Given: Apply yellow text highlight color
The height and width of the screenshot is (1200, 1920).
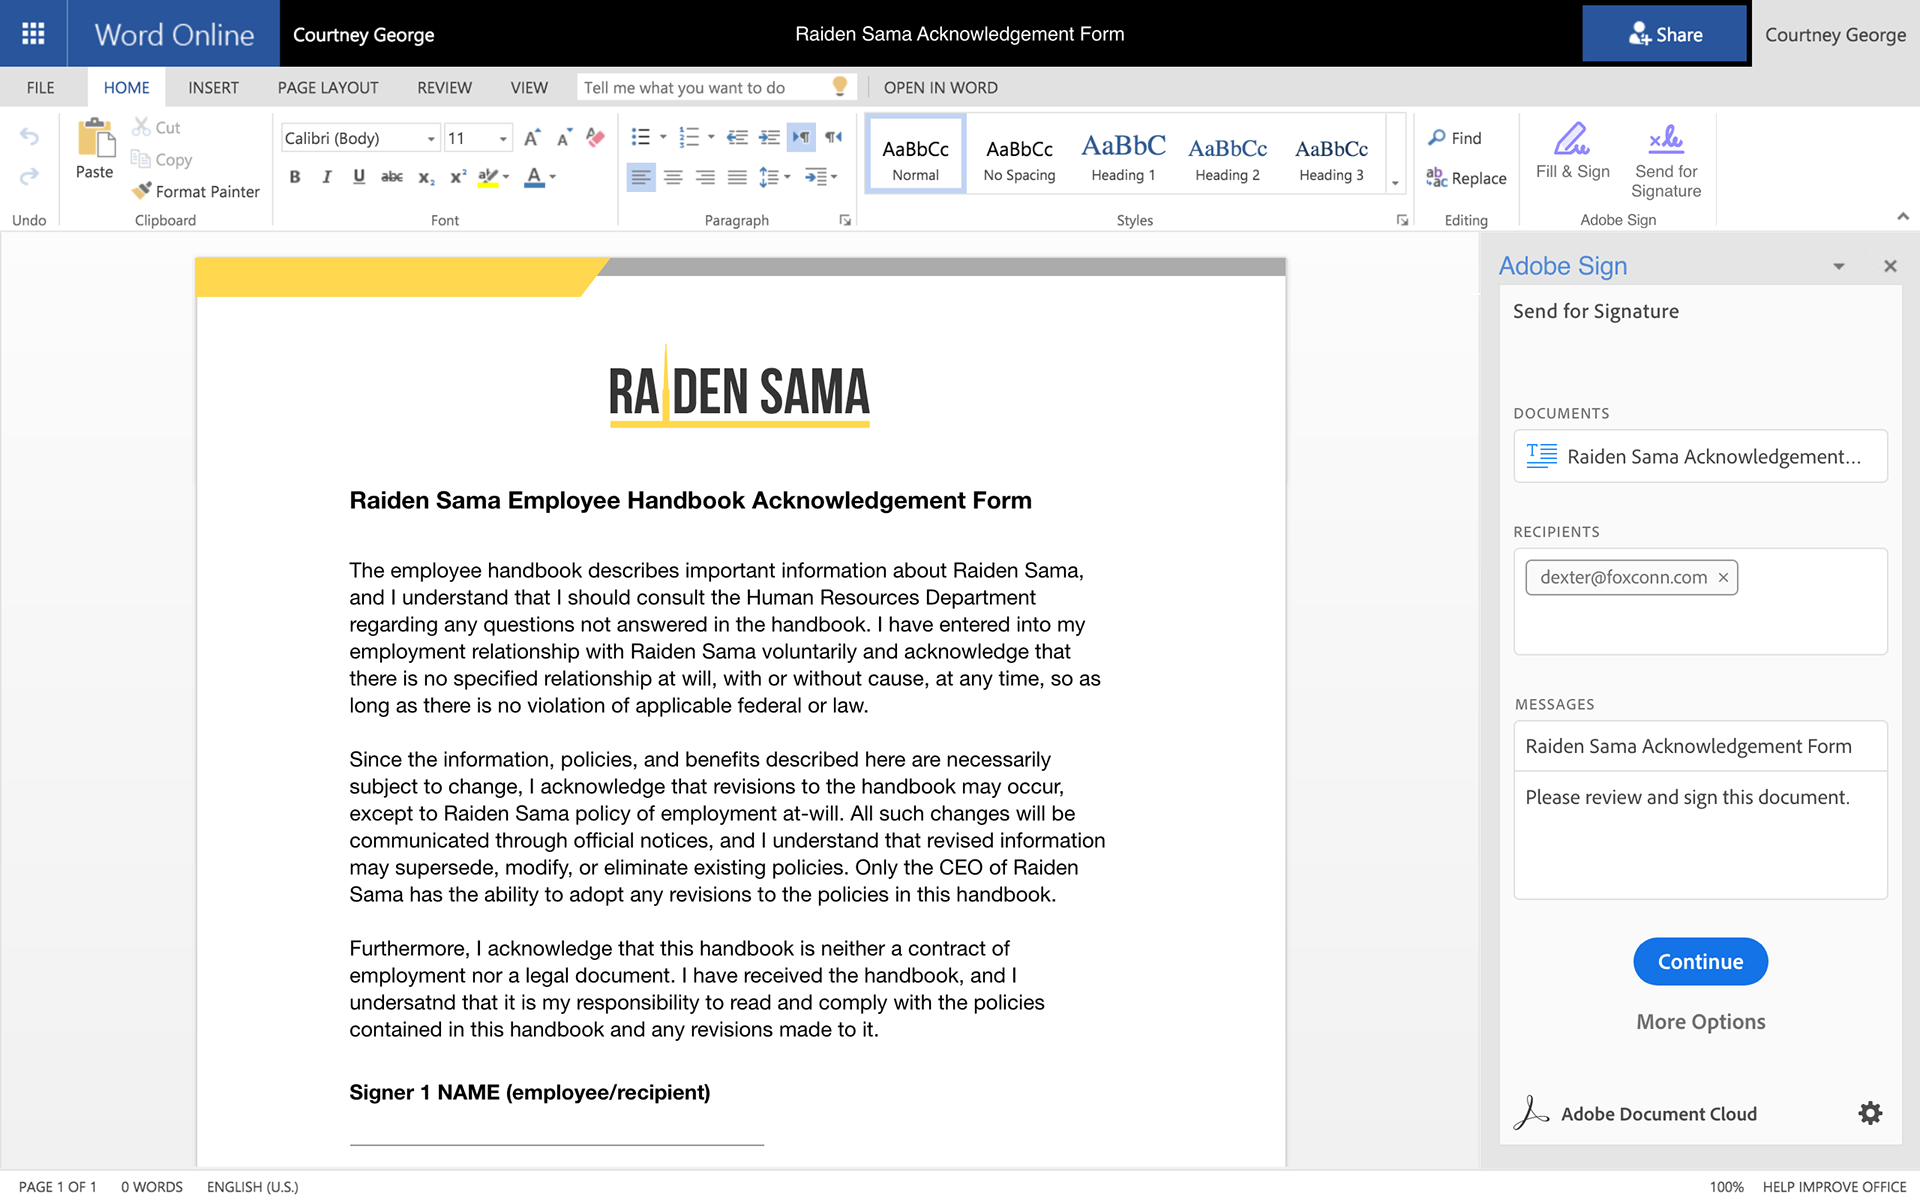Looking at the screenshot, I should point(488,177).
